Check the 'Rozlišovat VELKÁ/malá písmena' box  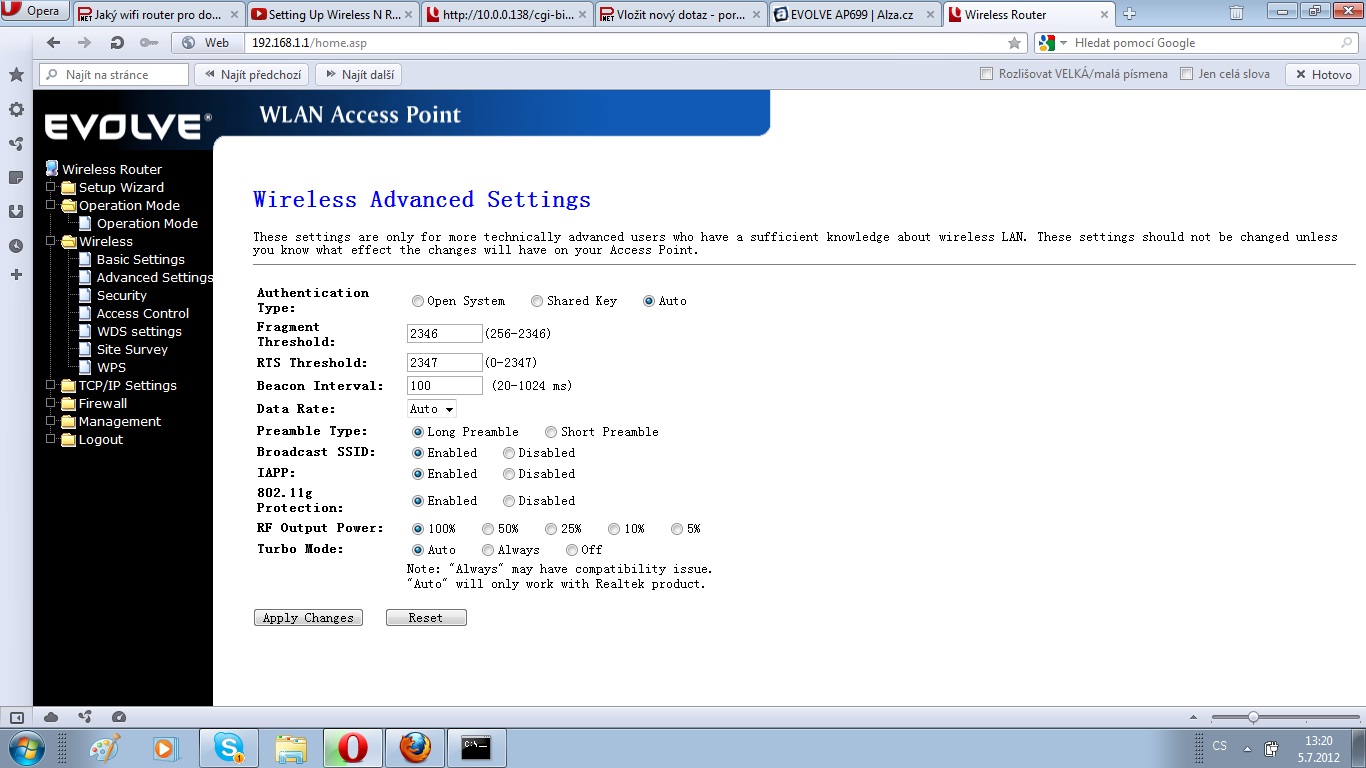[987, 74]
